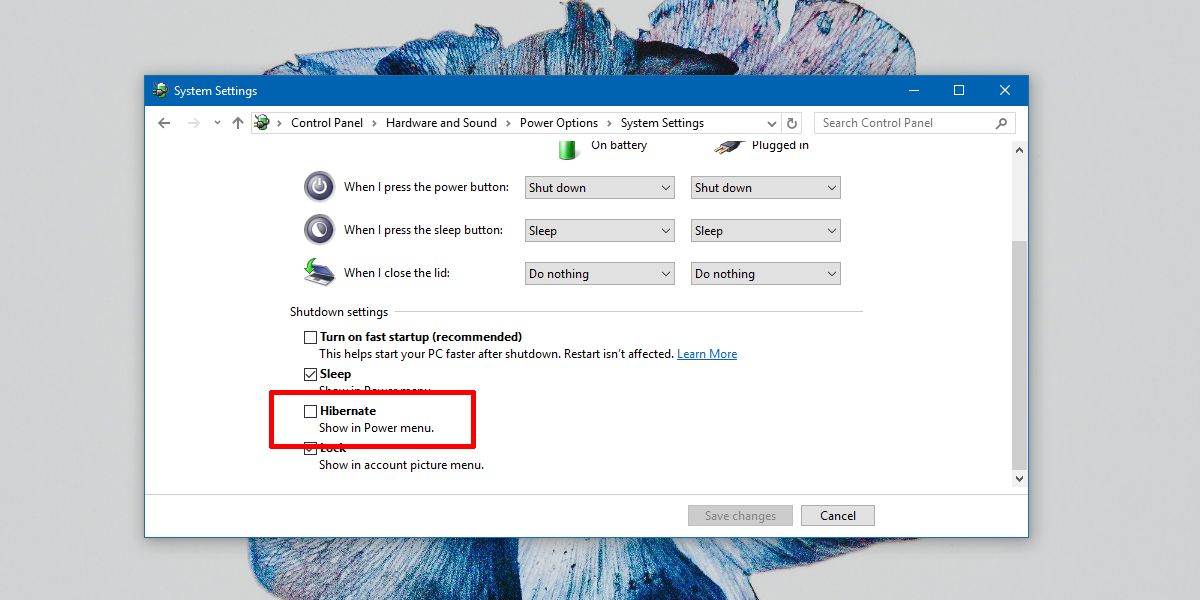Click the plugged in power plug icon
The height and width of the screenshot is (600, 1200).
point(729,147)
